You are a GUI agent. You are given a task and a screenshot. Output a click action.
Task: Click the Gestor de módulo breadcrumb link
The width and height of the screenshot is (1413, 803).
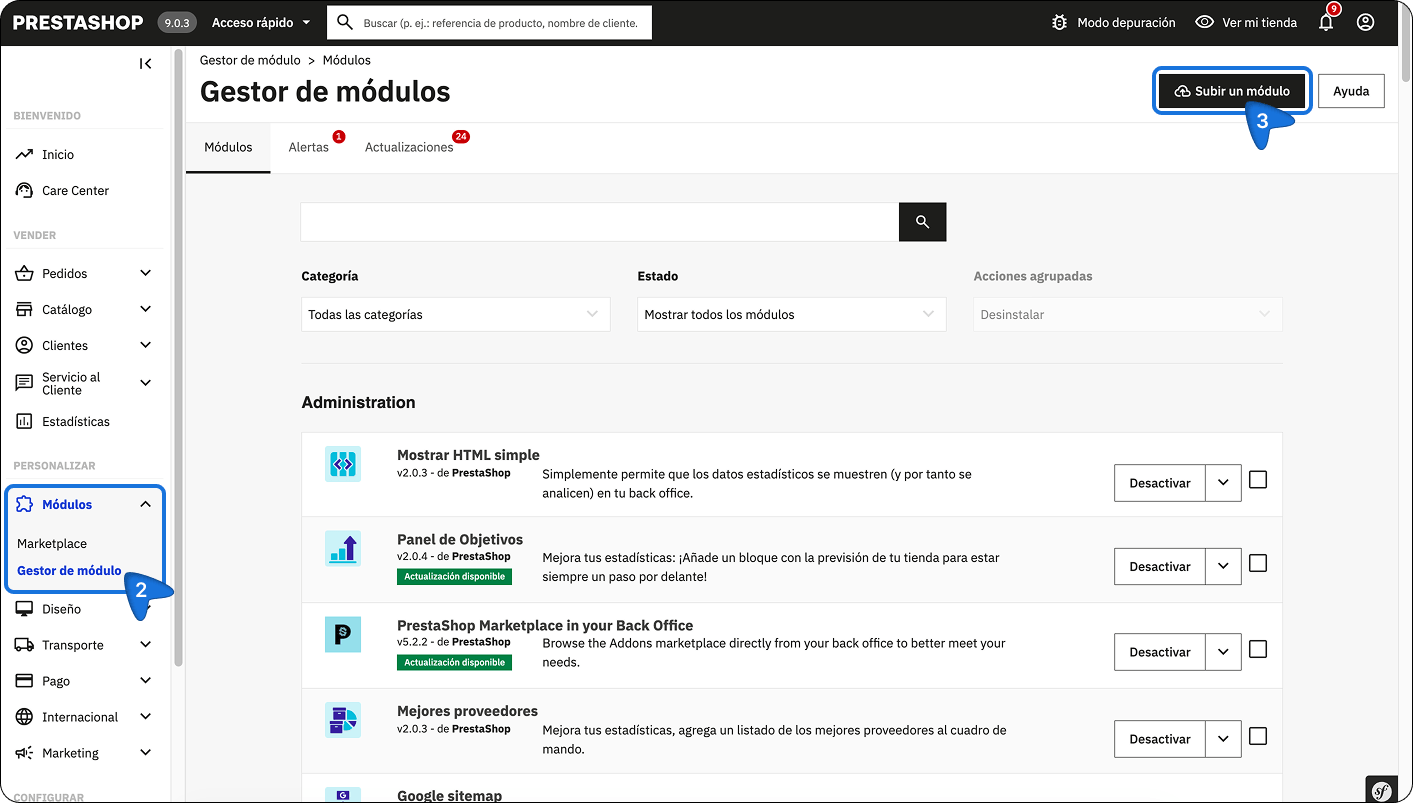250,60
